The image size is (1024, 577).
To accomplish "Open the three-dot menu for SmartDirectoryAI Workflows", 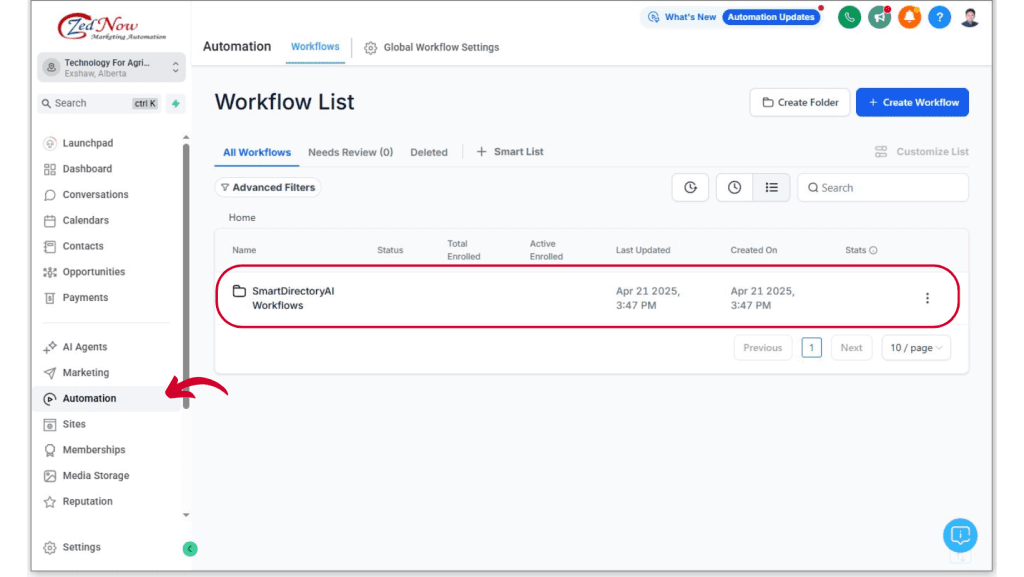I will (926, 297).
